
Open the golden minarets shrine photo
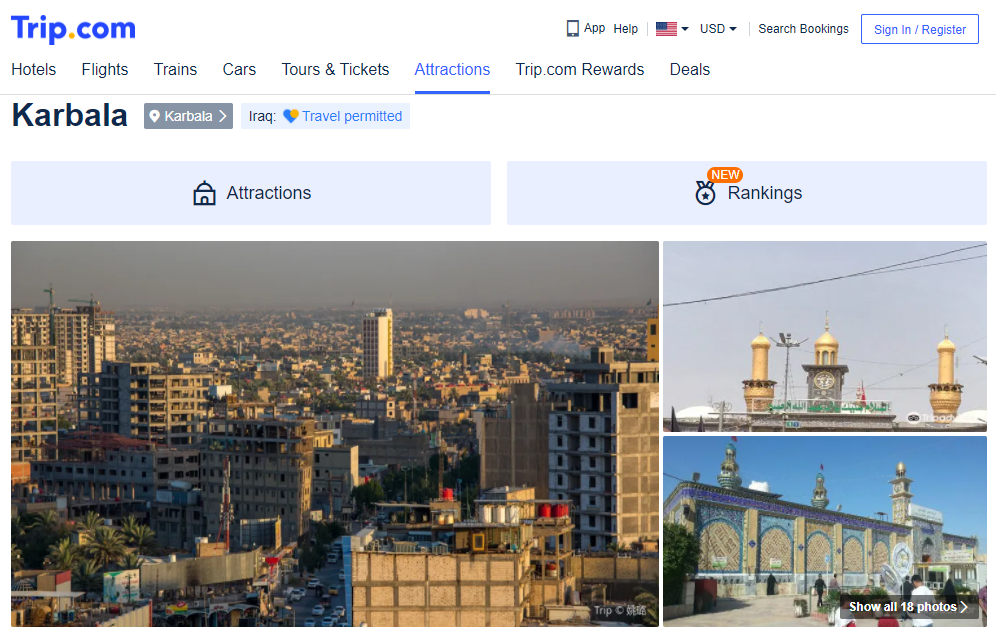click(824, 336)
